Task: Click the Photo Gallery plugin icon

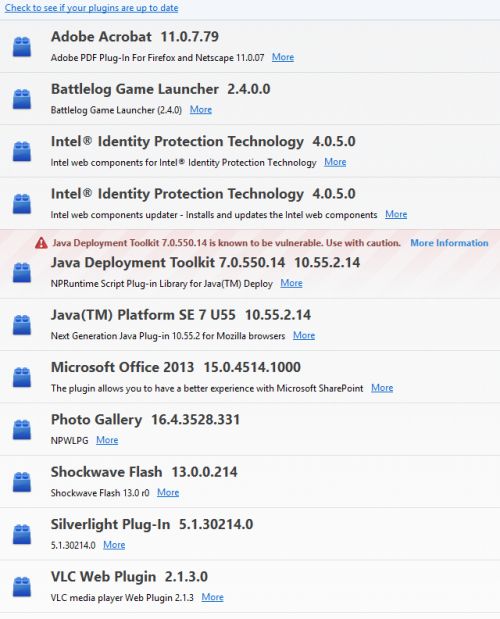Action: [x=22, y=430]
